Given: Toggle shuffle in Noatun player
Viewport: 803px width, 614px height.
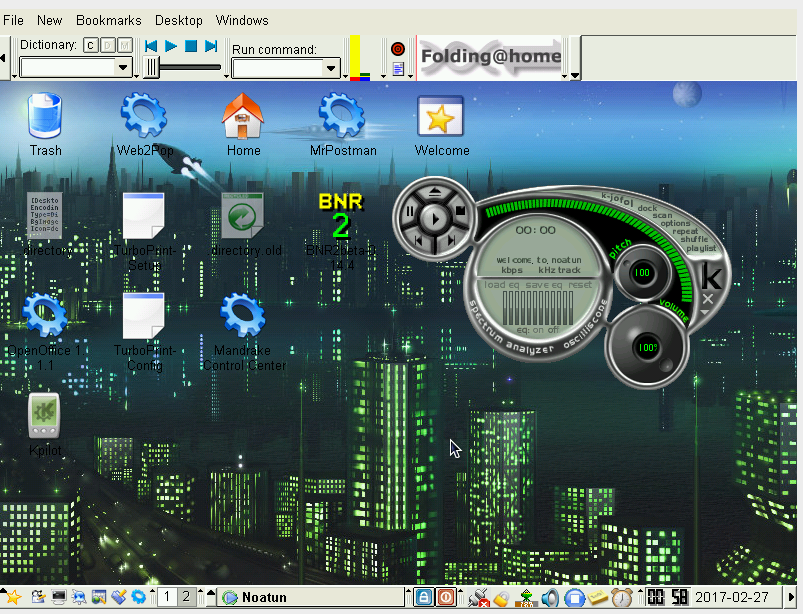Looking at the screenshot, I should tap(694, 239).
